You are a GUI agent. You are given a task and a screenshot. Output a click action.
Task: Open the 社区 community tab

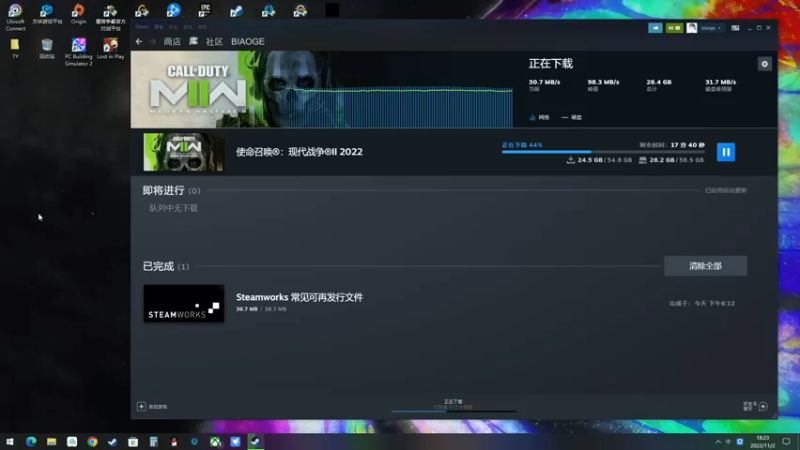[214, 41]
